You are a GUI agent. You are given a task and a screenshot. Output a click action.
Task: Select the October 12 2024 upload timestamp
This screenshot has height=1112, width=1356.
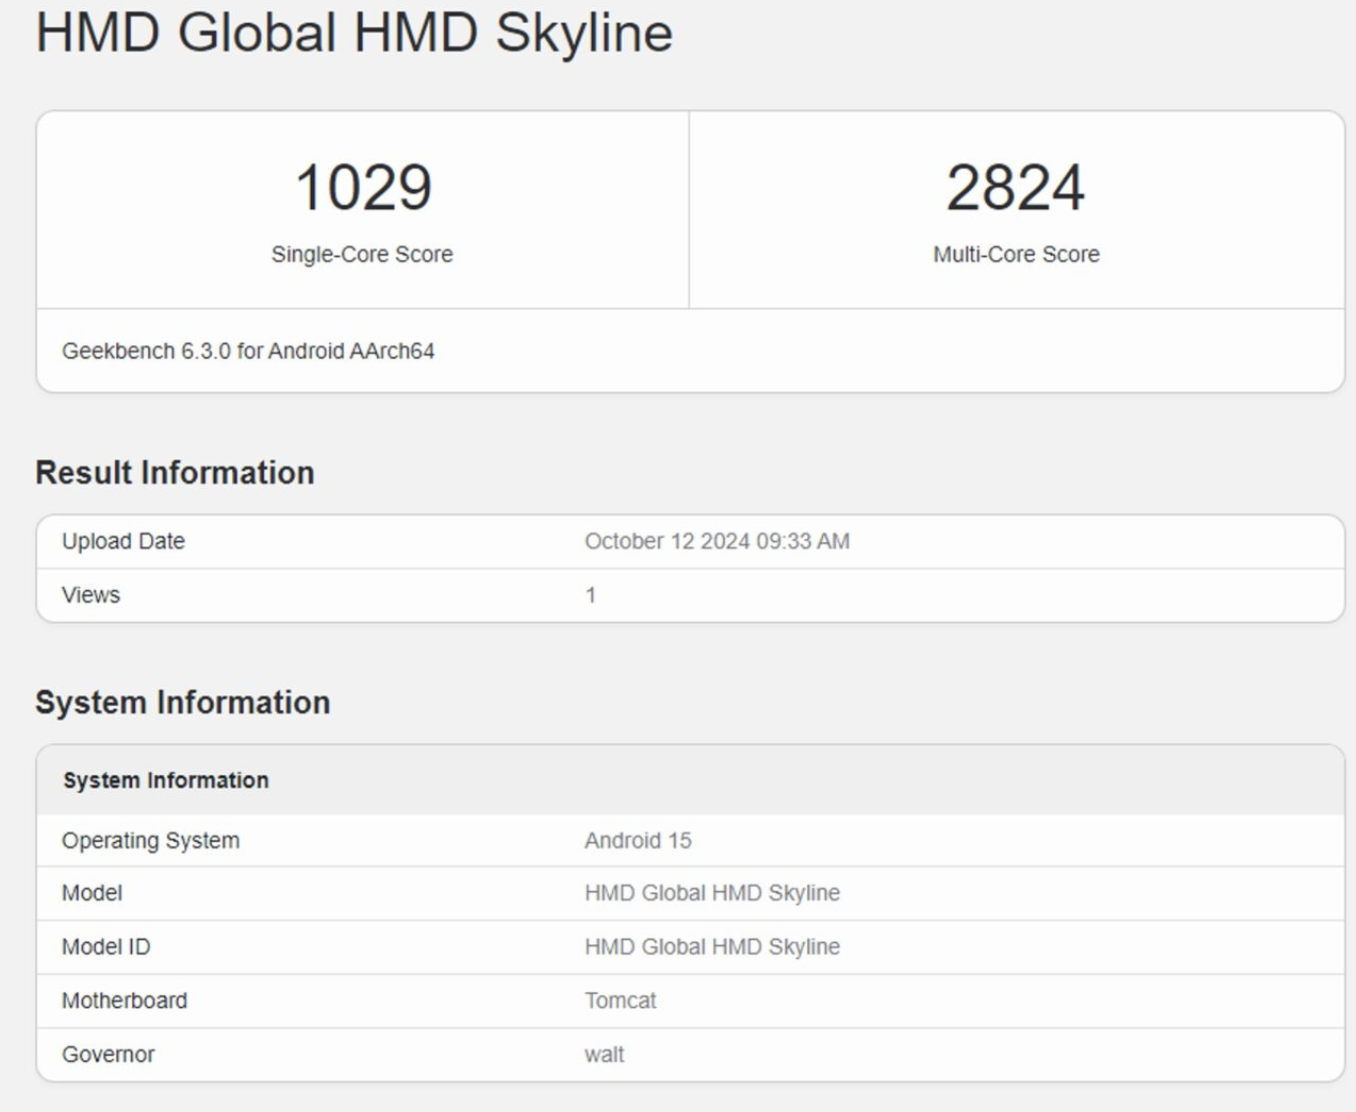coord(717,541)
